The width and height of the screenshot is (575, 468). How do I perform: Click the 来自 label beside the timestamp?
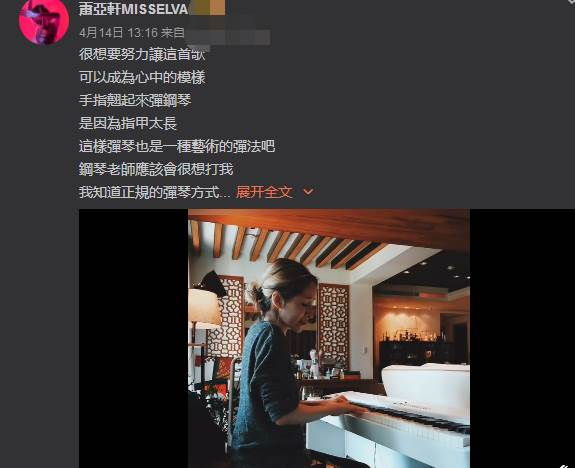(x=173, y=33)
